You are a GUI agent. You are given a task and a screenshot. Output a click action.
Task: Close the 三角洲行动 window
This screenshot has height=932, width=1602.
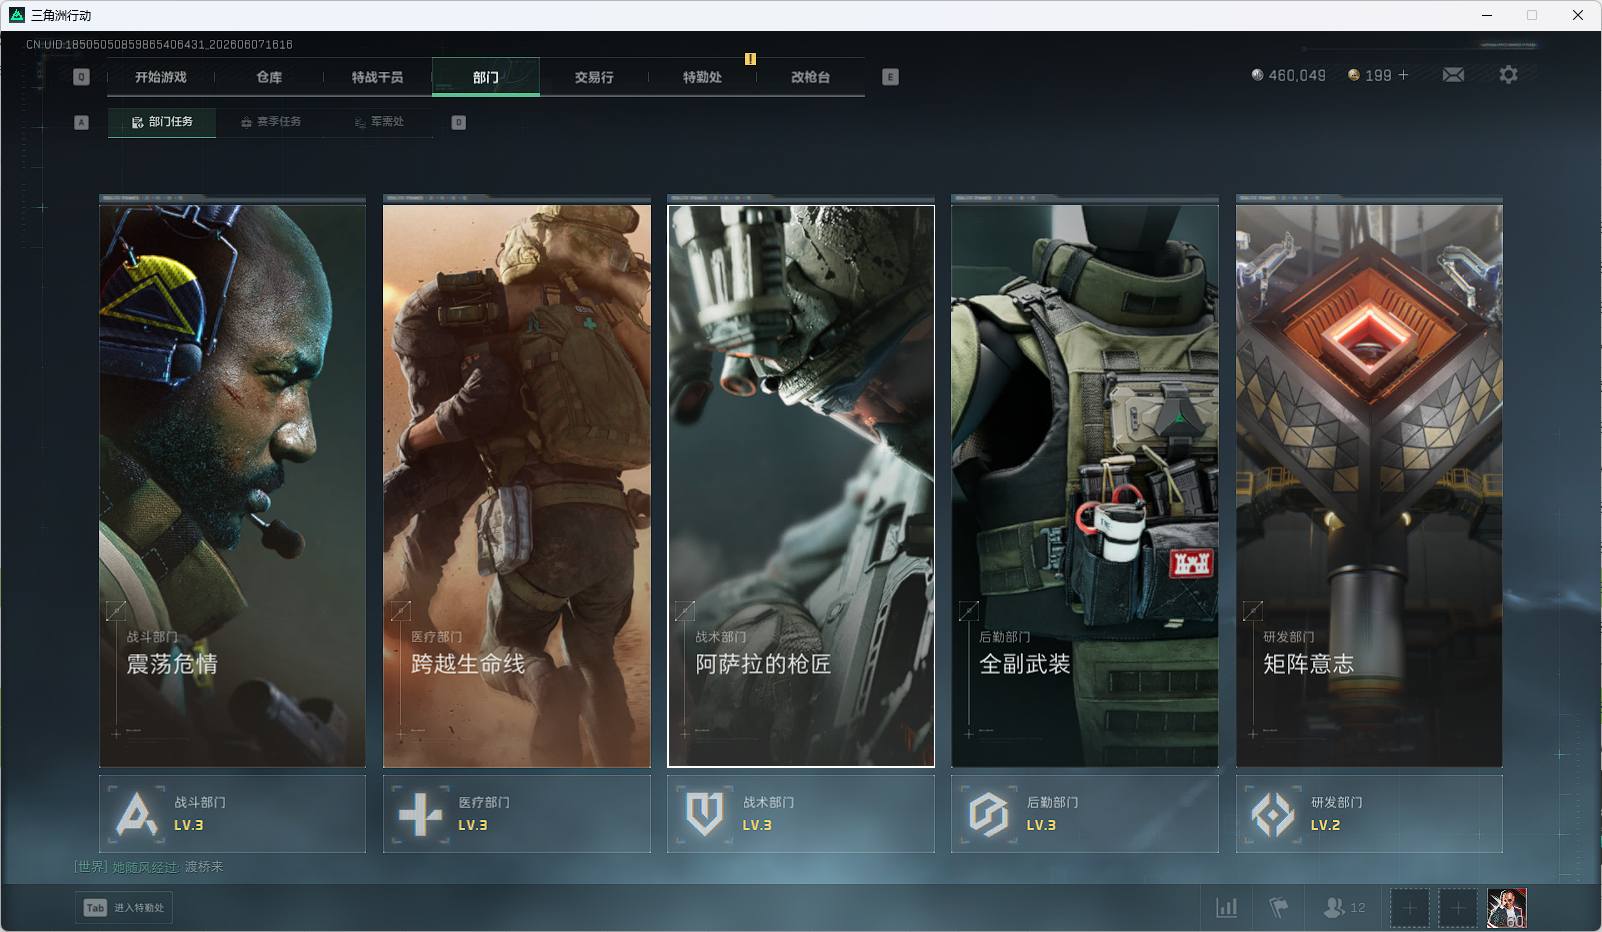click(1578, 15)
